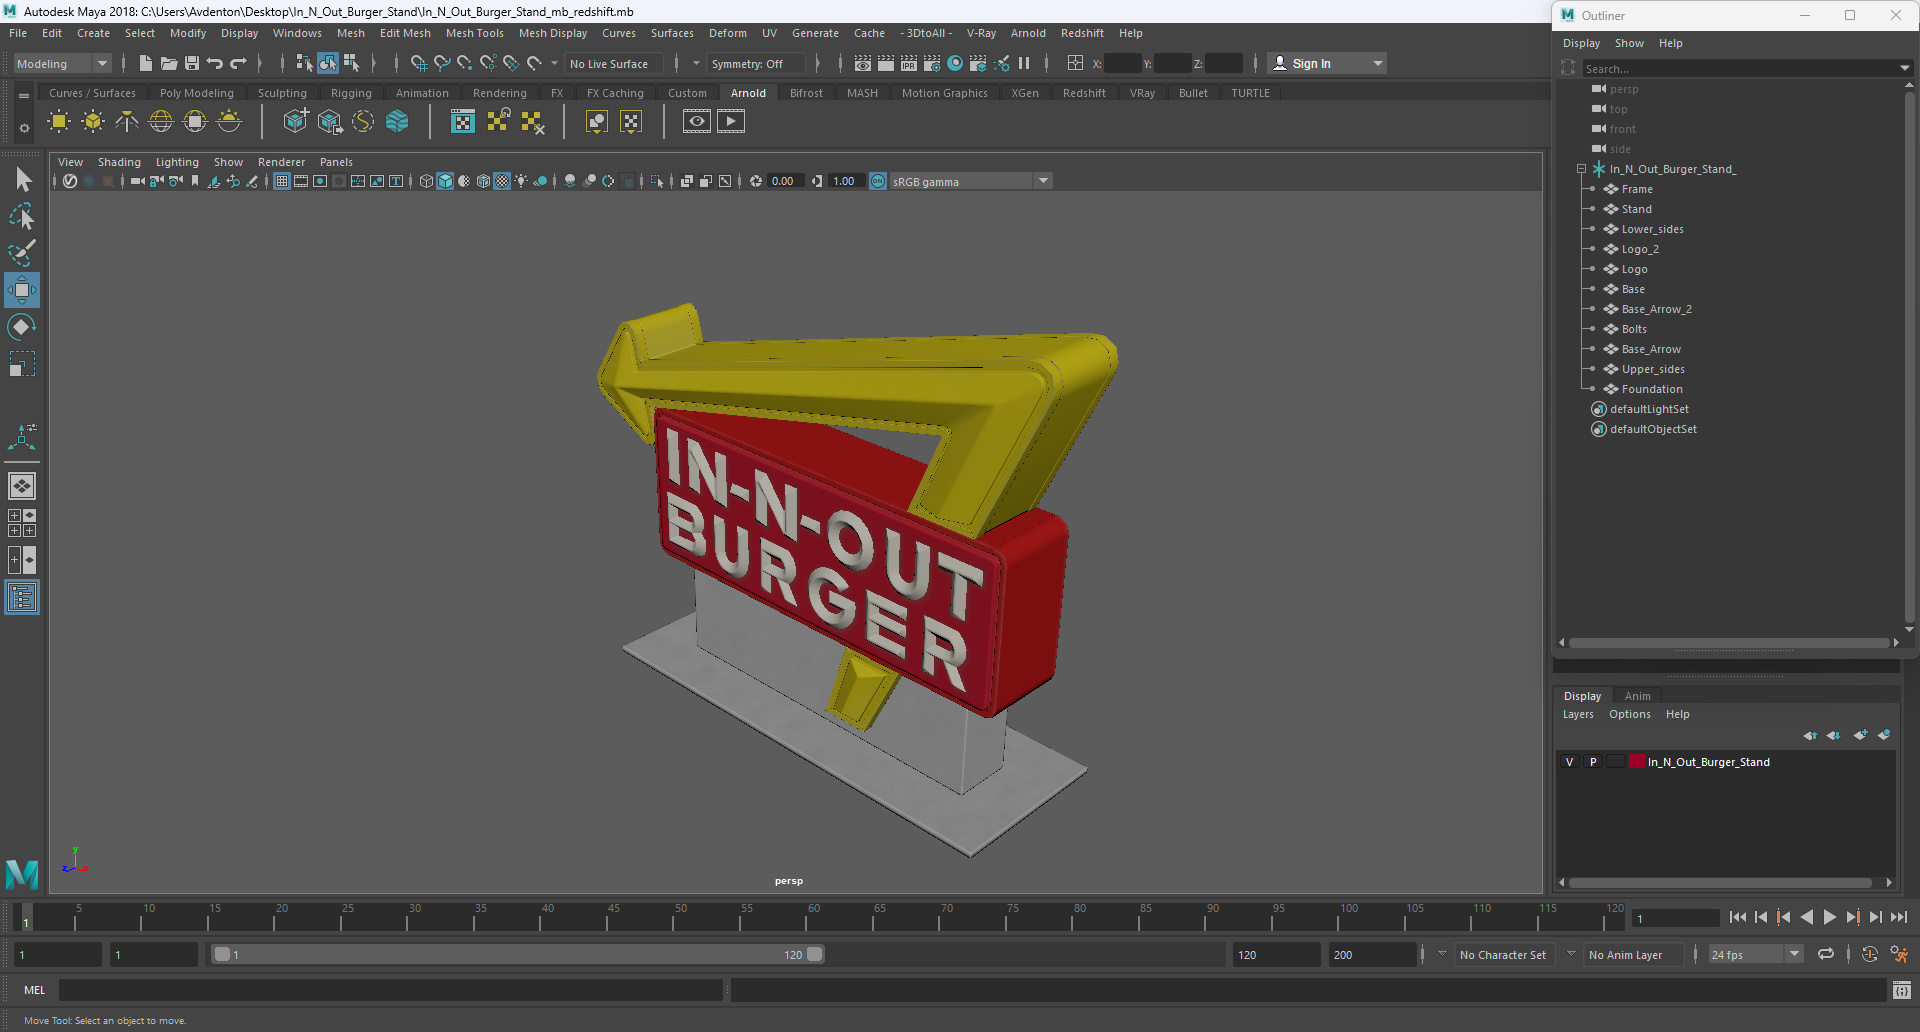
Task: Collapse the In_N_Out_Burger_Stand_ group in Outliner
Action: coord(1581,169)
